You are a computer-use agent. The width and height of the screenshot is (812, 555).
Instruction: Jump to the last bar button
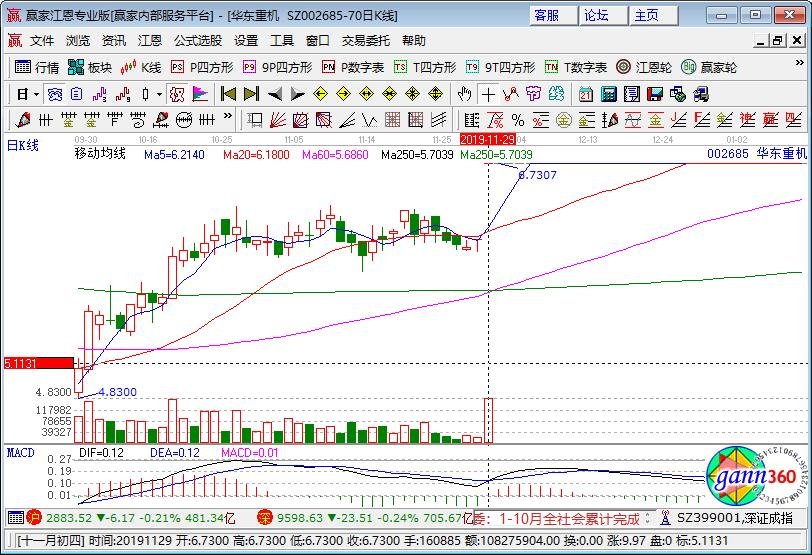tap(251, 94)
